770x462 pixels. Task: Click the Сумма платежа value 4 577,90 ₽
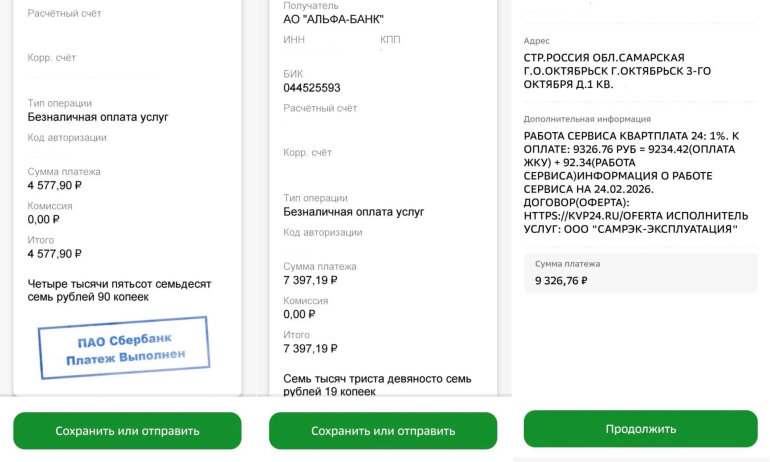[x=55, y=185]
